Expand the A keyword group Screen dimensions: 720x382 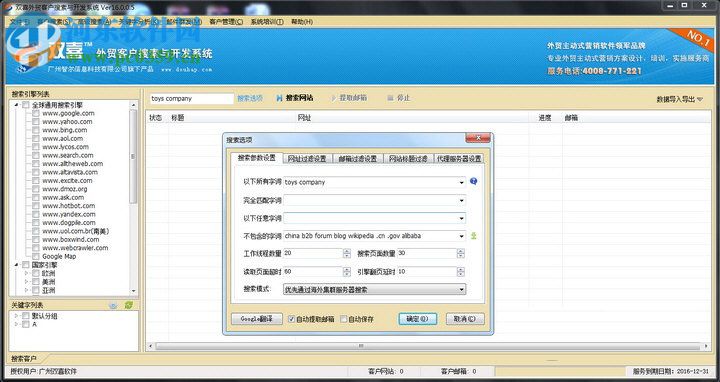(x=17, y=324)
